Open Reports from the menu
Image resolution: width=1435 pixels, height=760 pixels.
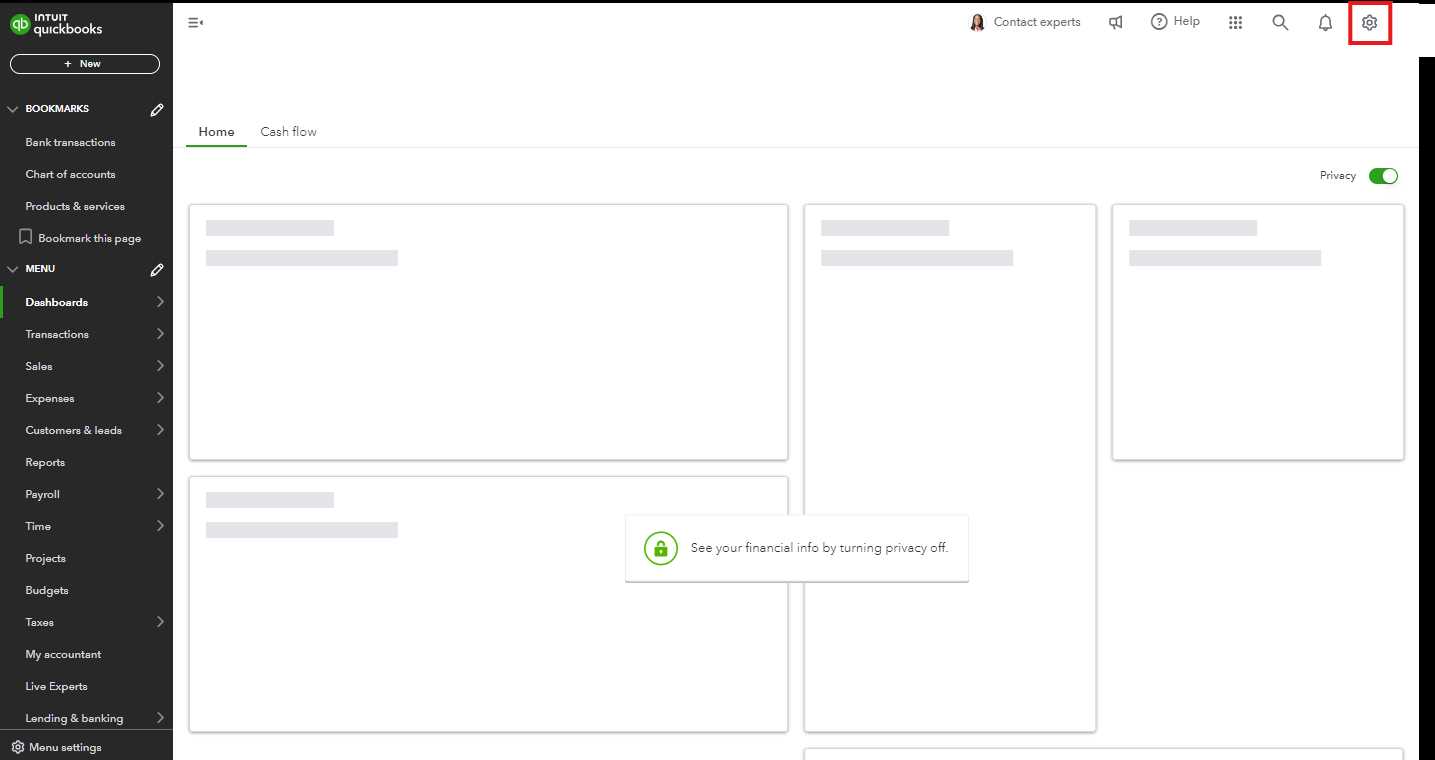(x=45, y=462)
